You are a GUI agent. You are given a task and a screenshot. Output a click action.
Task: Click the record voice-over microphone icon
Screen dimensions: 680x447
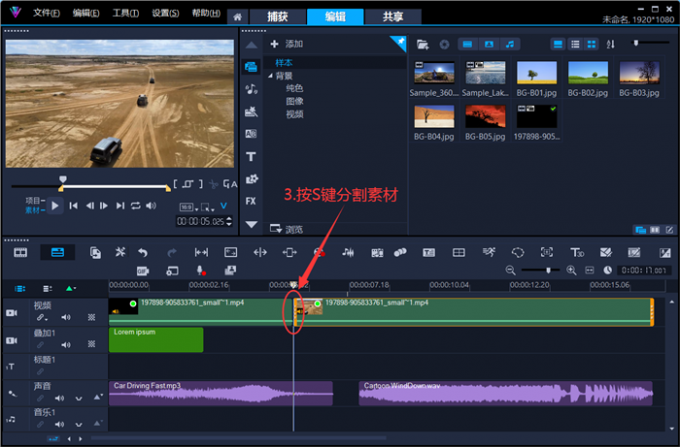pos(200,270)
